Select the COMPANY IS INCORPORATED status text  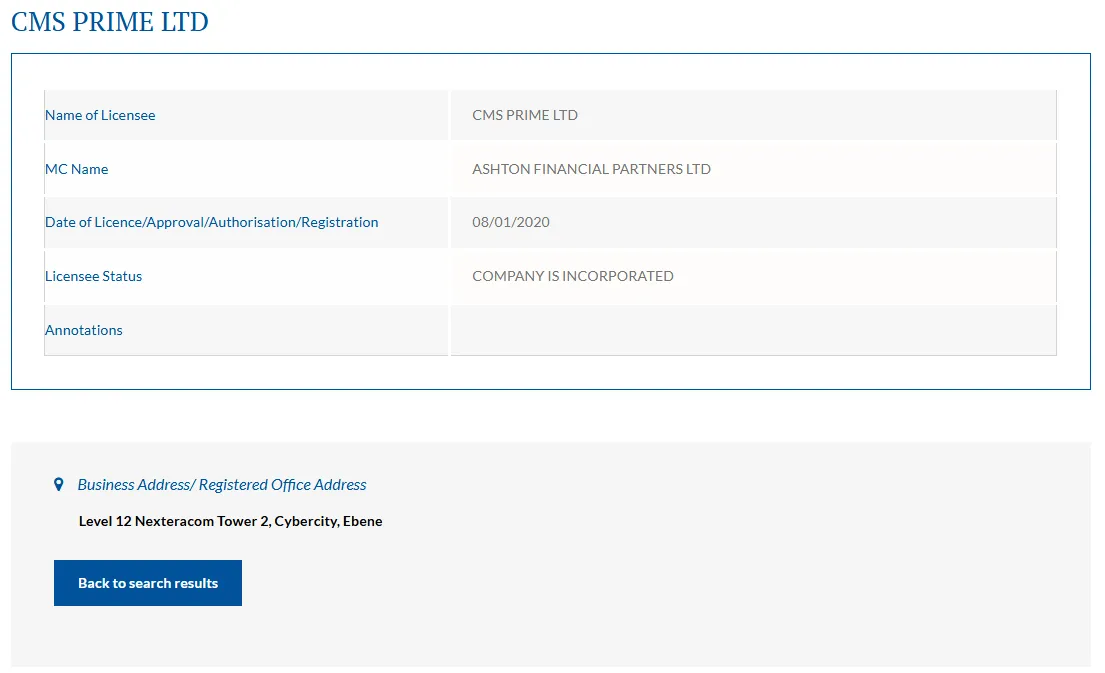coord(573,276)
